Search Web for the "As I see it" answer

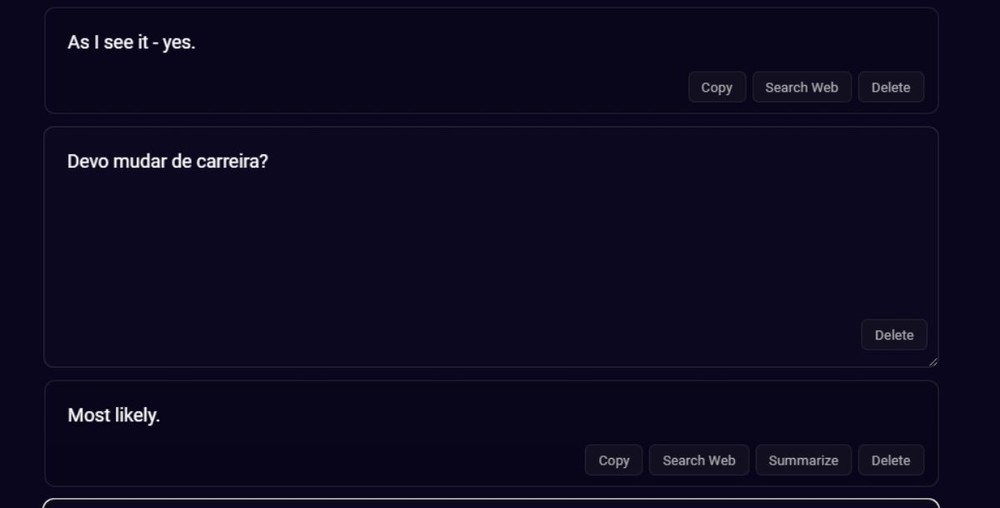pyautogui.click(x=801, y=87)
